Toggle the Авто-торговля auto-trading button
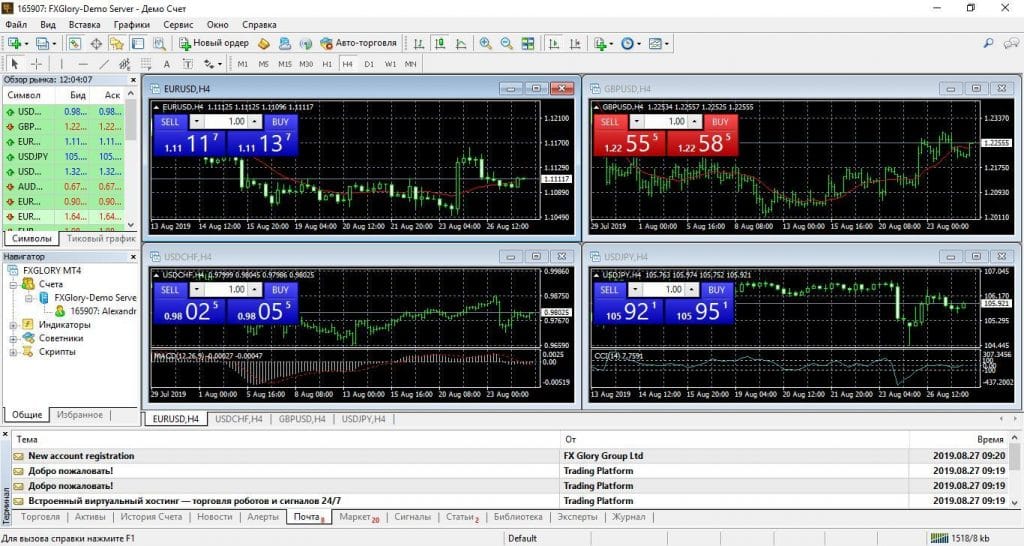This screenshot has height=546, width=1024. (358, 43)
